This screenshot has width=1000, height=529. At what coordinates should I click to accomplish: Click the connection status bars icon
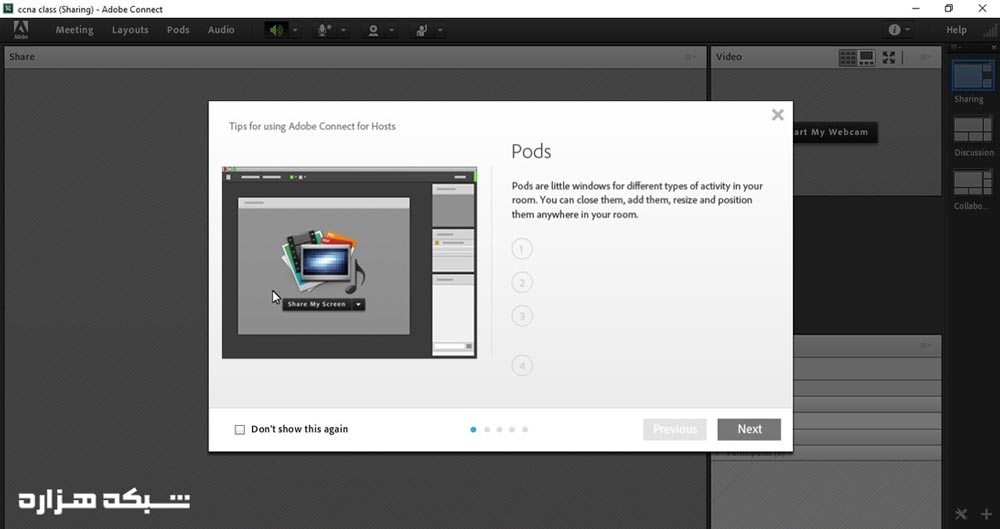pyautogui.click(x=989, y=30)
